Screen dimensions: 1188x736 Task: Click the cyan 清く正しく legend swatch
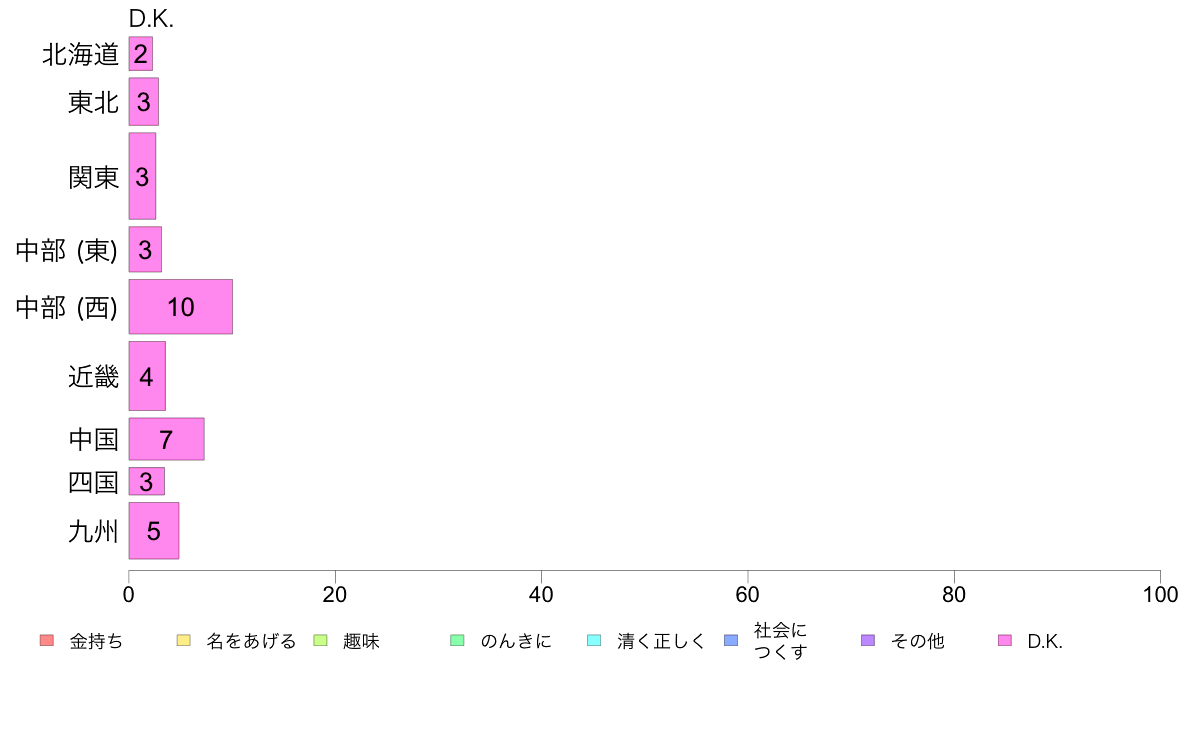click(594, 640)
